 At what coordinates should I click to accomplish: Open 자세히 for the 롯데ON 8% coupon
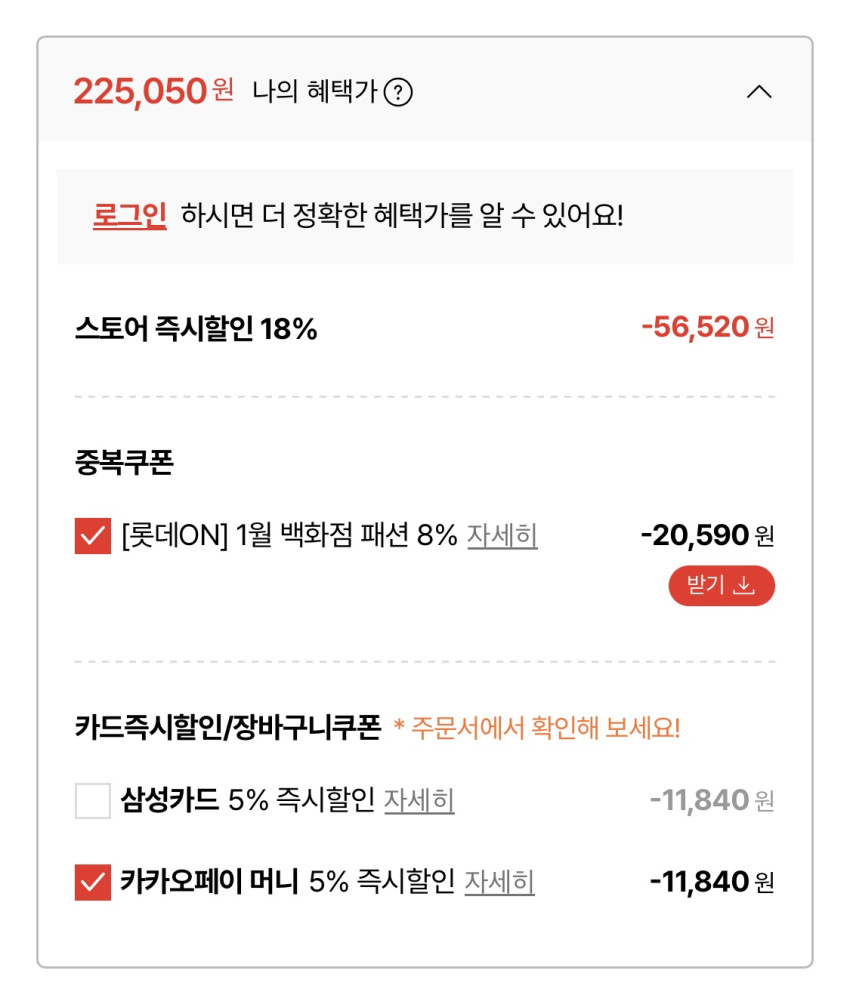tap(502, 536)
